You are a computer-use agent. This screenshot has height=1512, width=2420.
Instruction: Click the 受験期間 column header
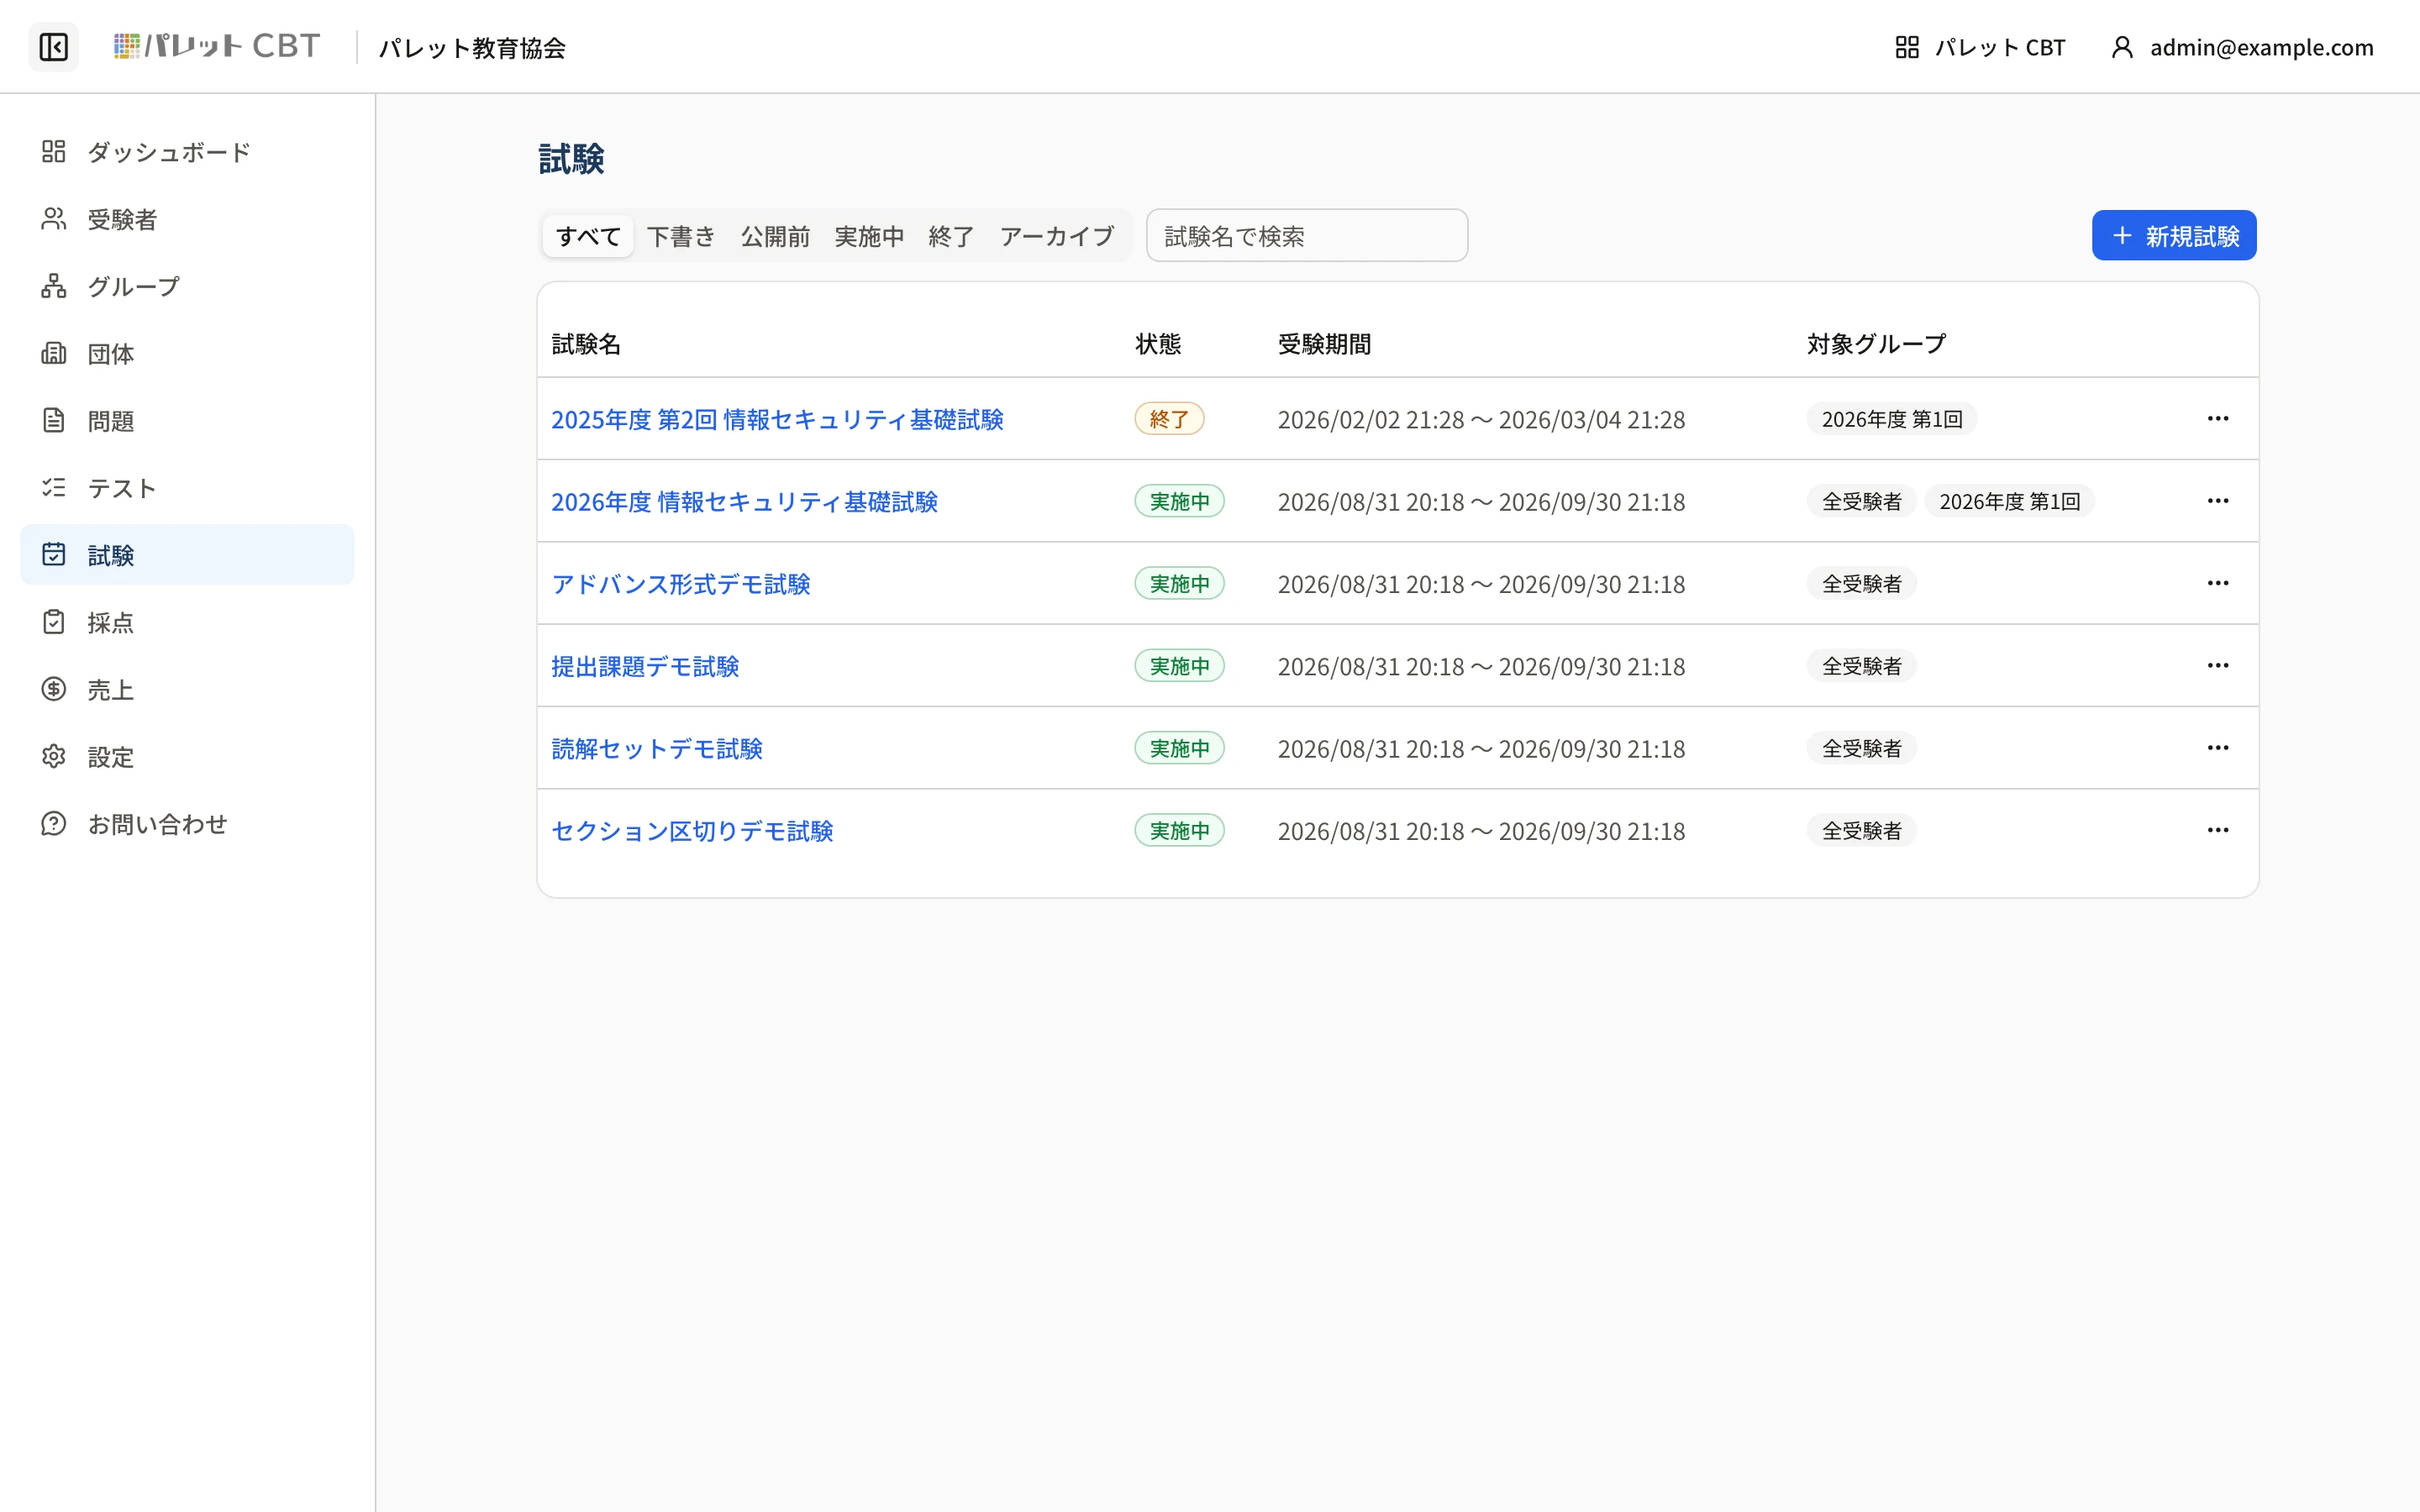(1324, 344)
